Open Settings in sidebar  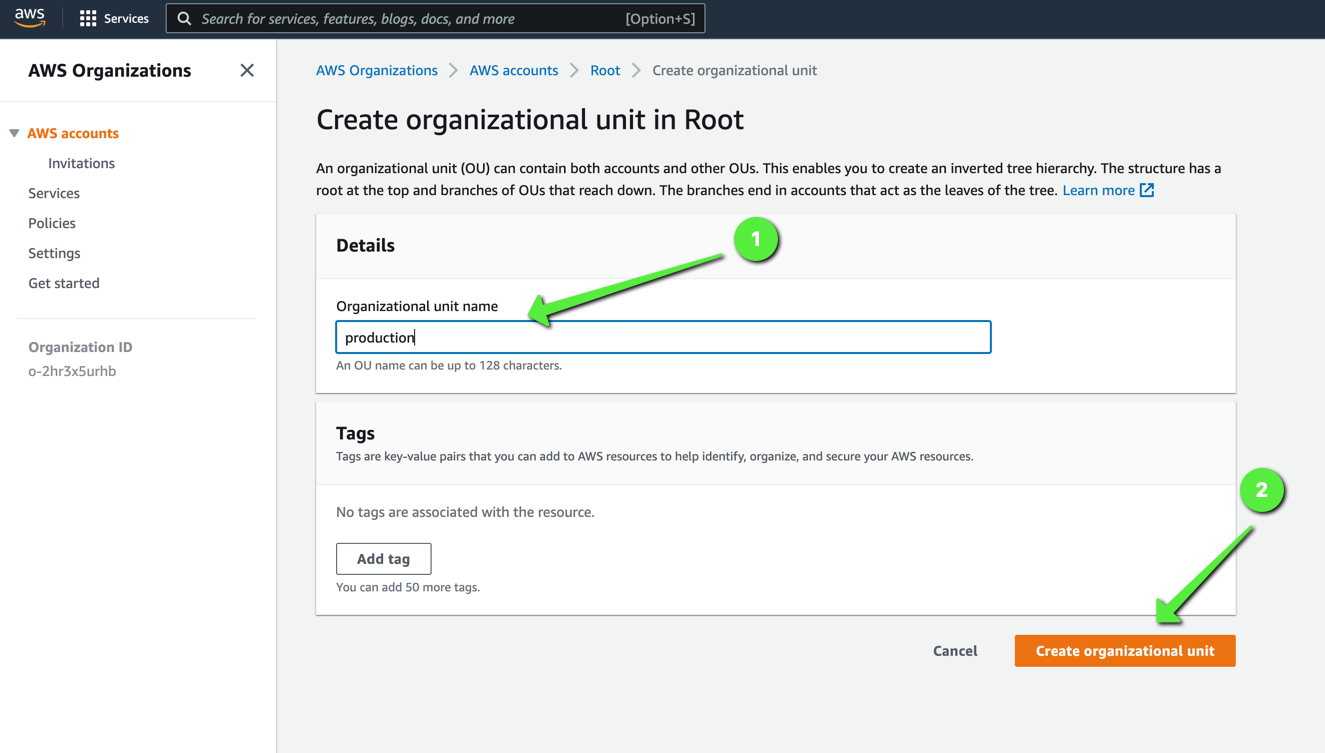coord(54,253)
